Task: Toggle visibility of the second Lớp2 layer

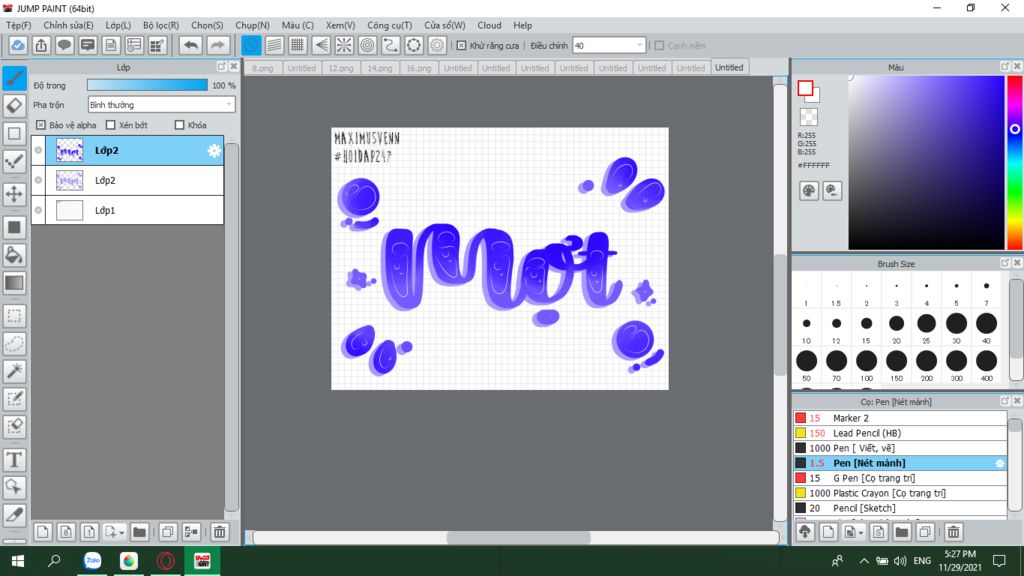Action: click(39, 180)
